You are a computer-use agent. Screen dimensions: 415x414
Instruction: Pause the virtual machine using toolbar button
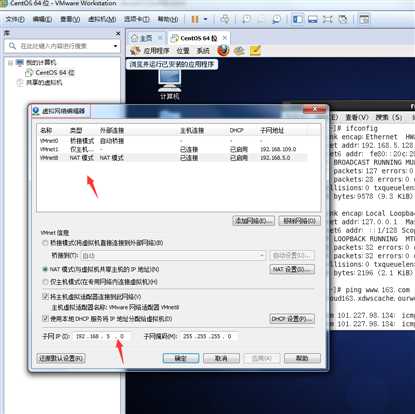(195, 19)
